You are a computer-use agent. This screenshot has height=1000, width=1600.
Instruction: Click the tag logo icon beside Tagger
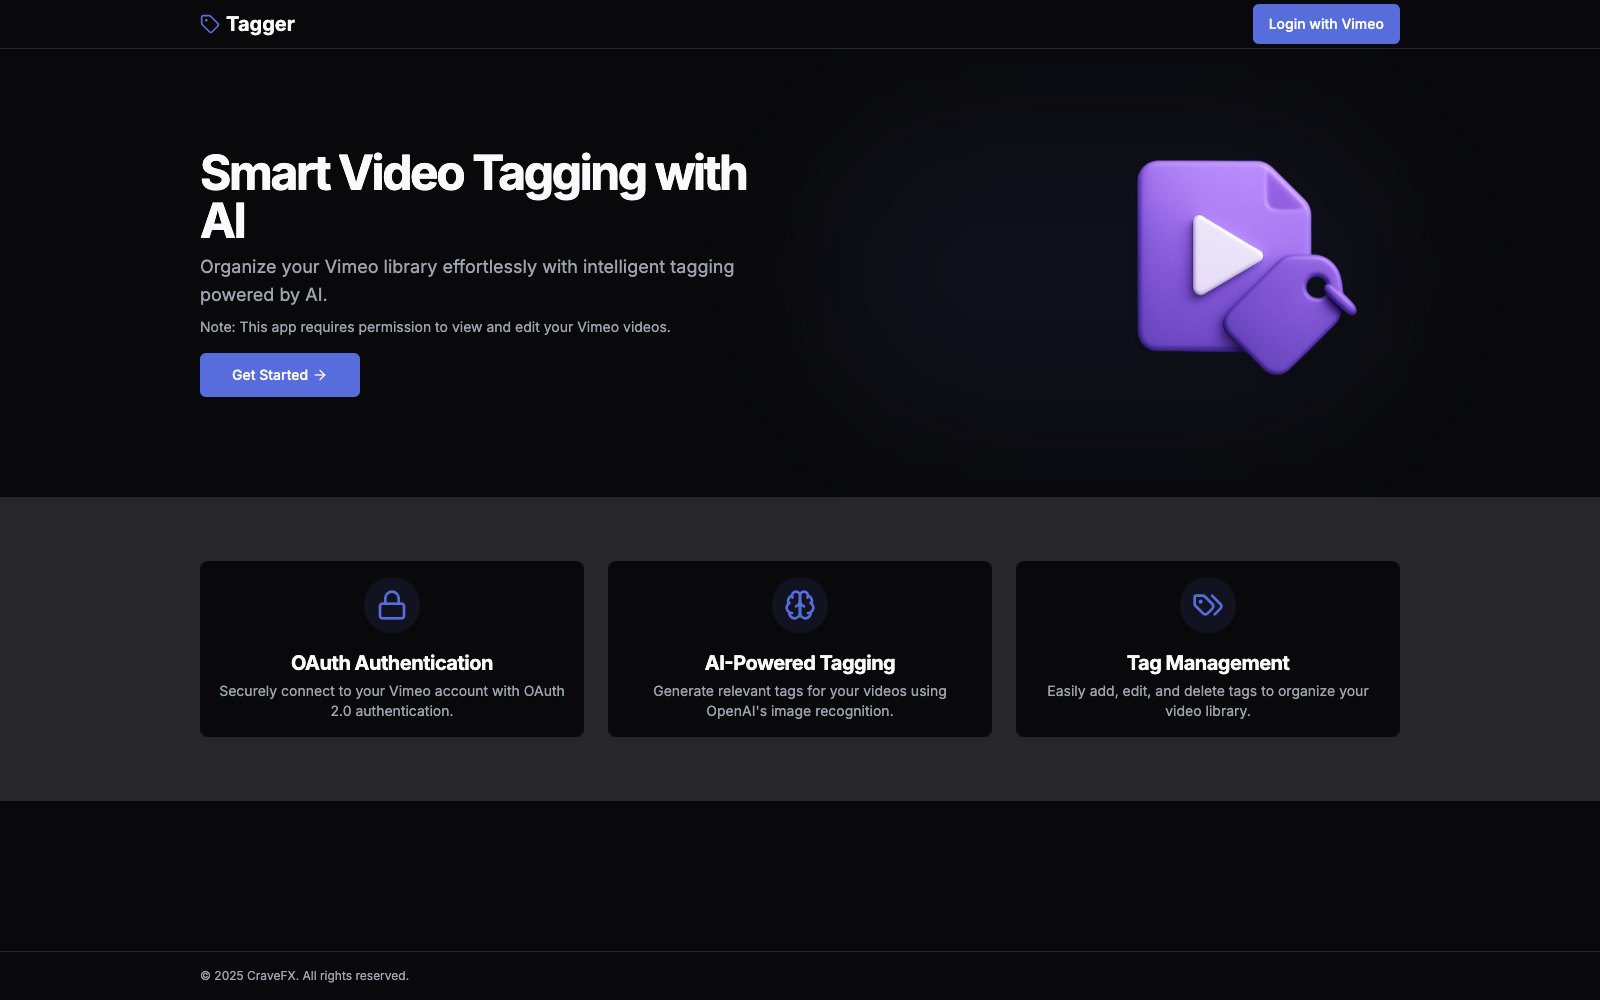pos(209,24)
